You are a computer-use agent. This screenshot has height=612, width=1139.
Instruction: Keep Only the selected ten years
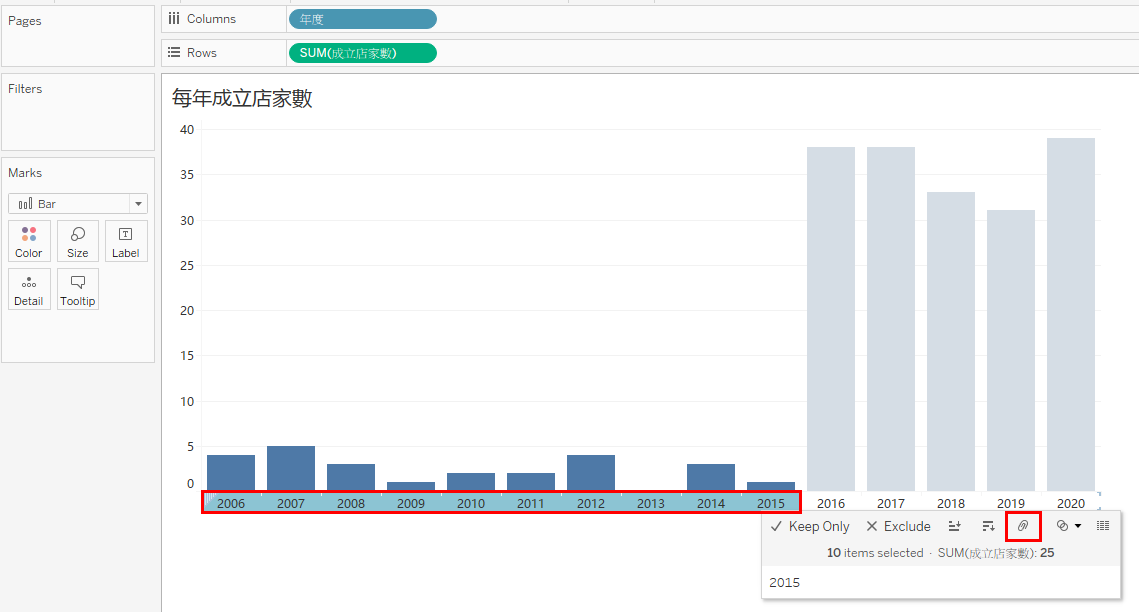click(809, 526)
